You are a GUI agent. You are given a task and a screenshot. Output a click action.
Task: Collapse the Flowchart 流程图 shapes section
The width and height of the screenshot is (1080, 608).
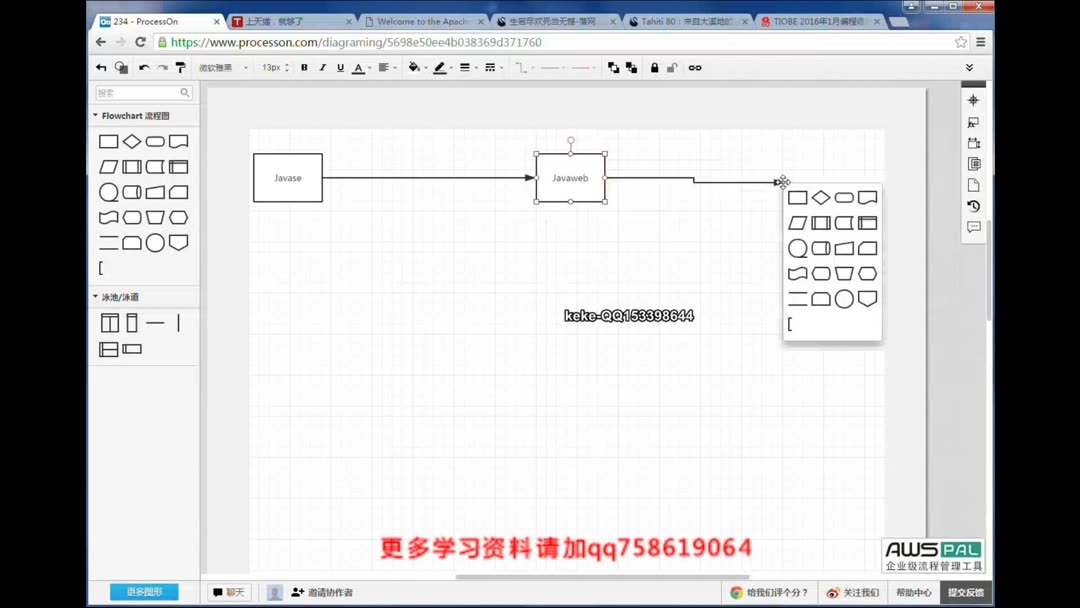pos(122,115)
